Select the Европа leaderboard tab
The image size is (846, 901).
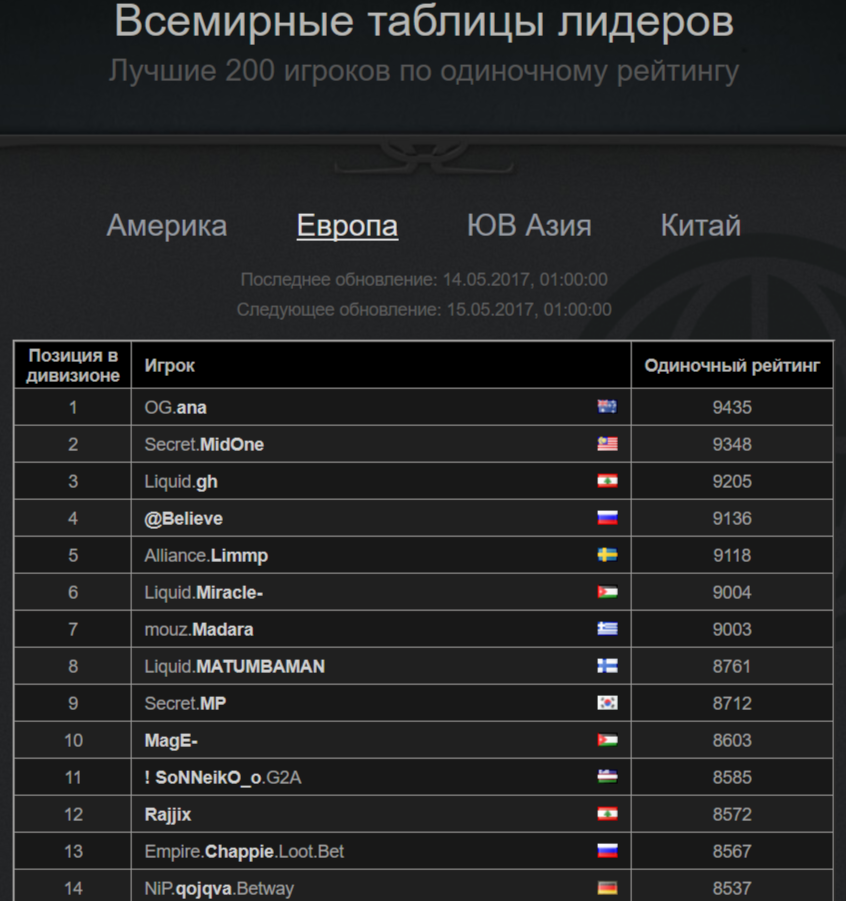click(347, 225)
